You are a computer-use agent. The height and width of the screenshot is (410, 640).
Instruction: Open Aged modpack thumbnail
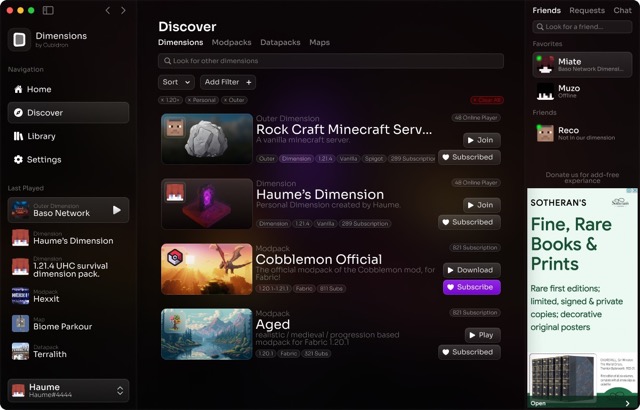click(207, 334)
